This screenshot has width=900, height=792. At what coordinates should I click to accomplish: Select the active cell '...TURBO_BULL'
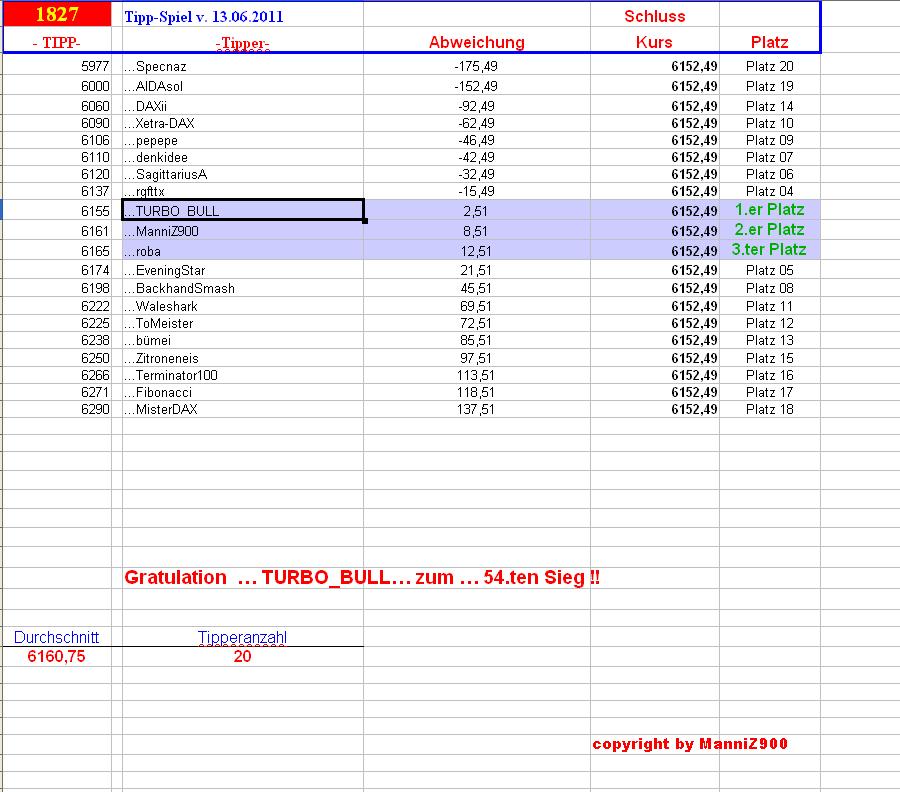(x=243, y=210)
